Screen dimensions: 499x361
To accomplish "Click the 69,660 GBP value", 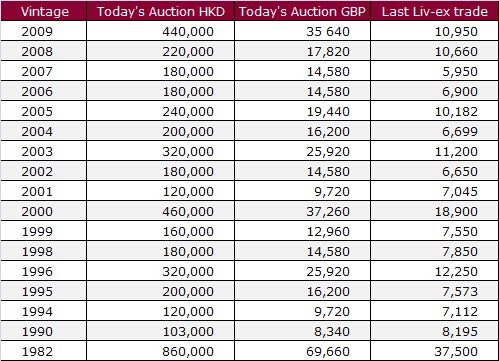I will (x=328, y=352).
